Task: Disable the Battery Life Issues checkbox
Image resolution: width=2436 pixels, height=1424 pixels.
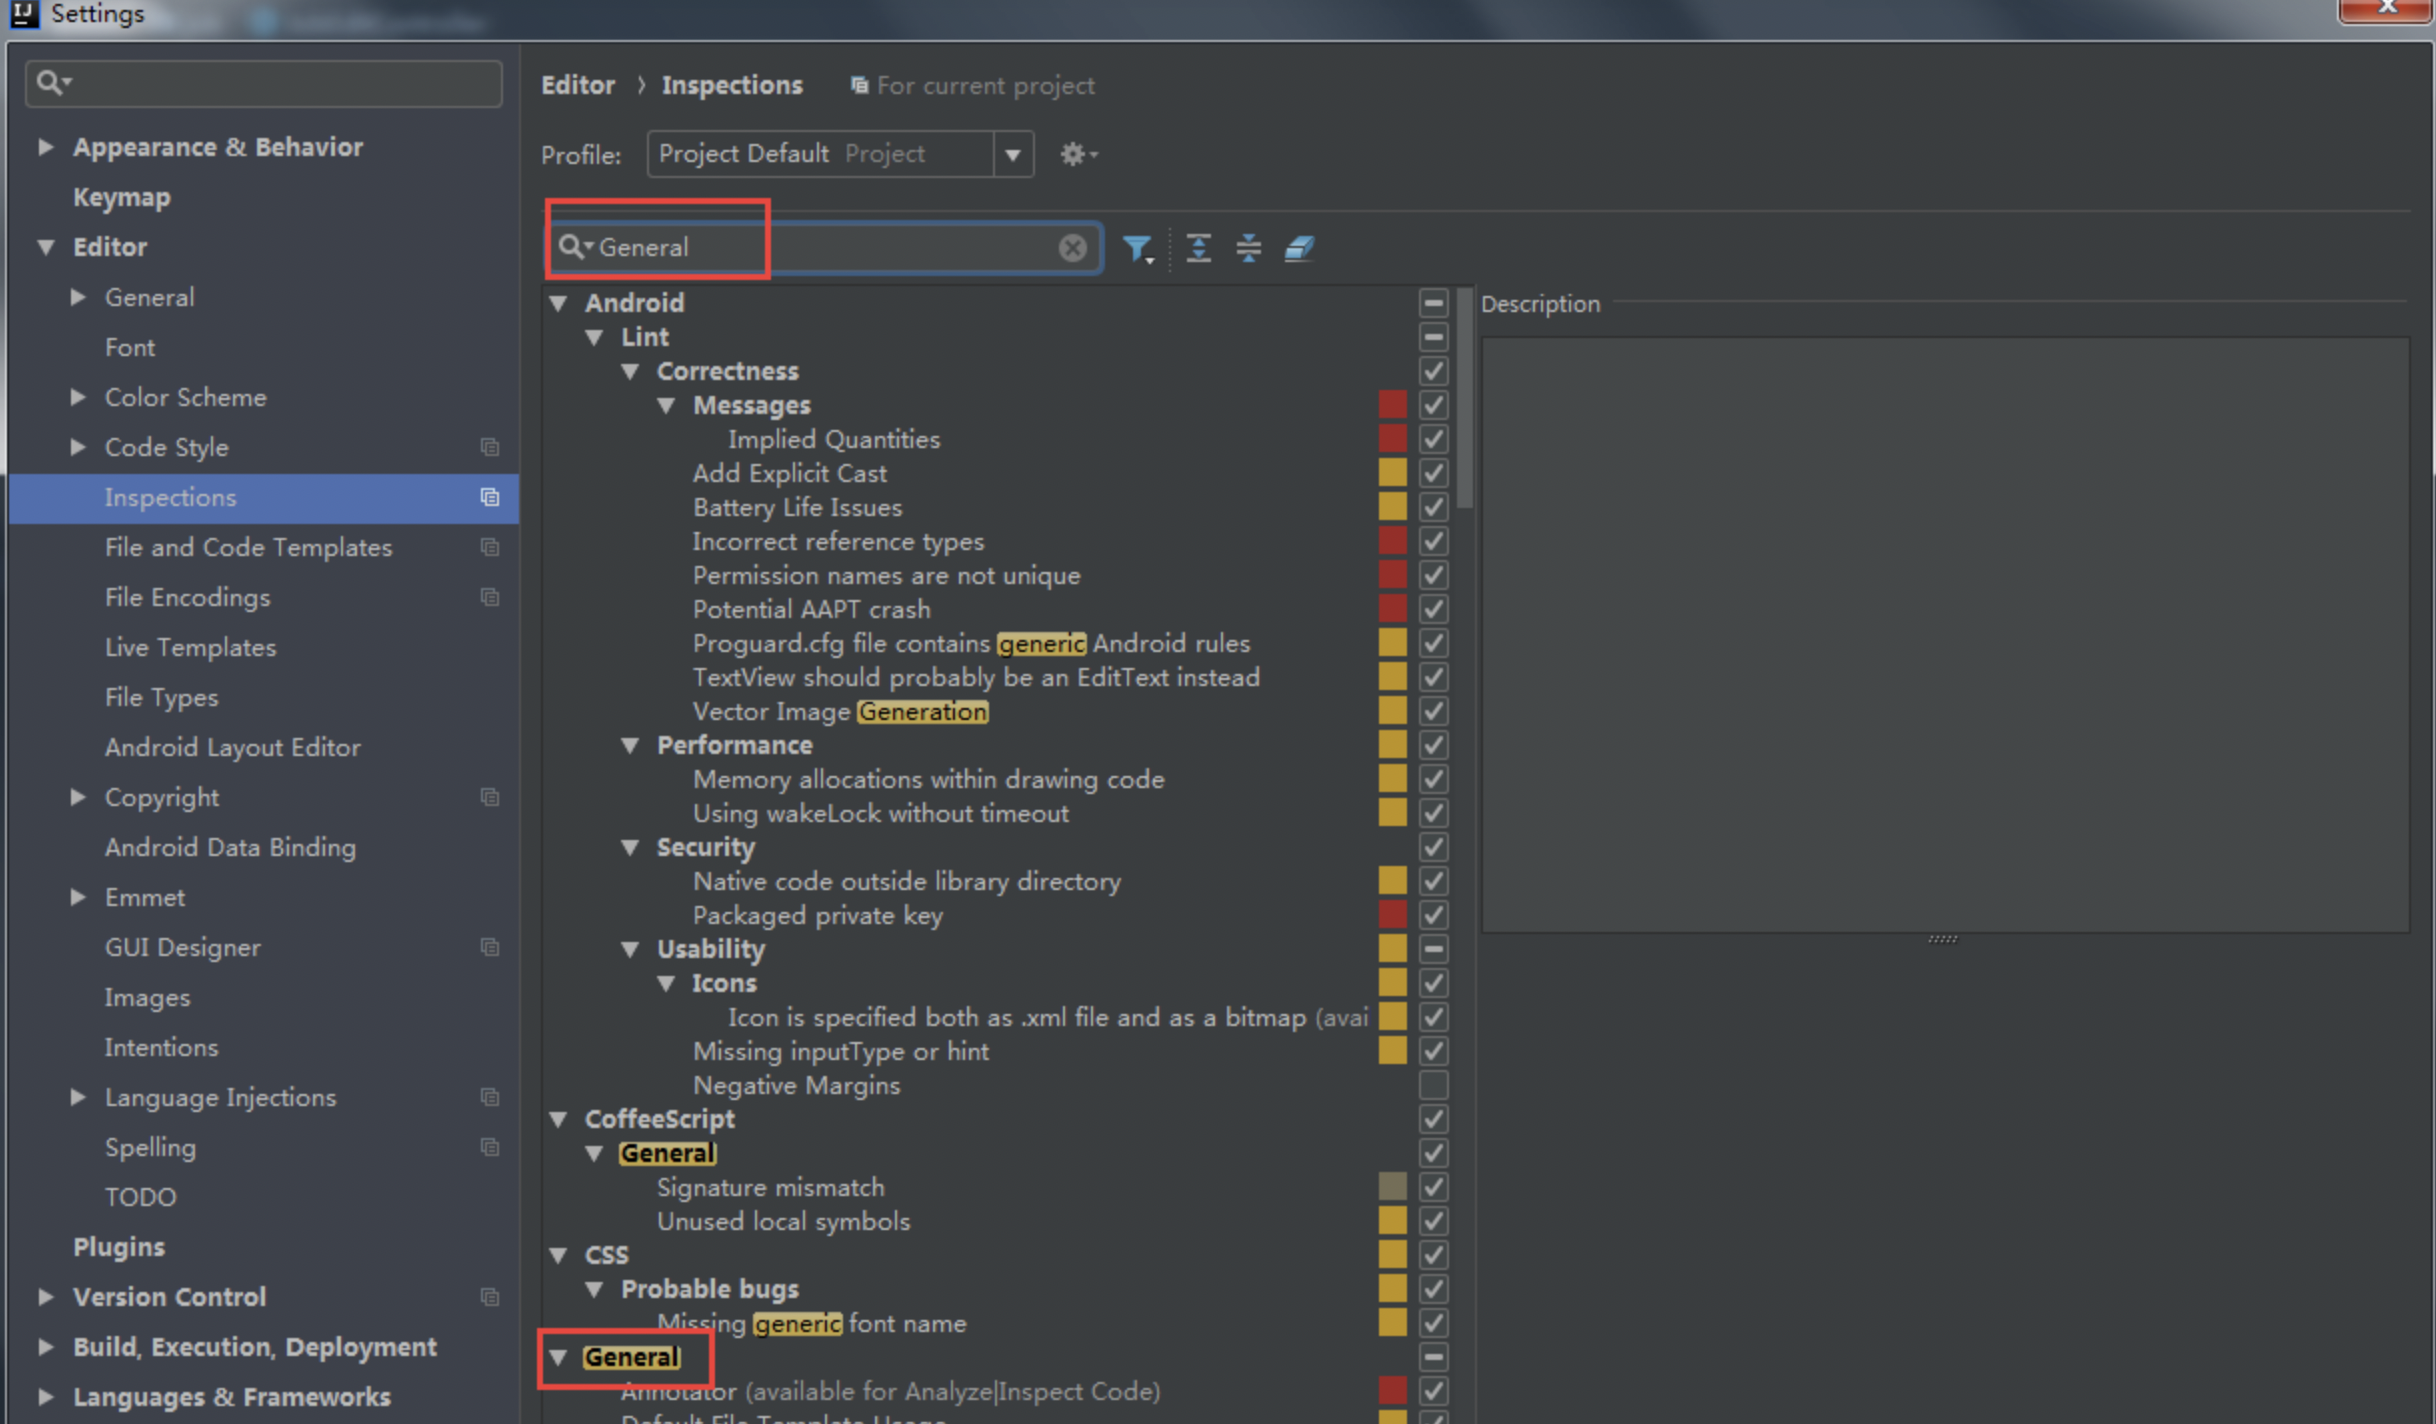Action: (x=1432, y=507)
